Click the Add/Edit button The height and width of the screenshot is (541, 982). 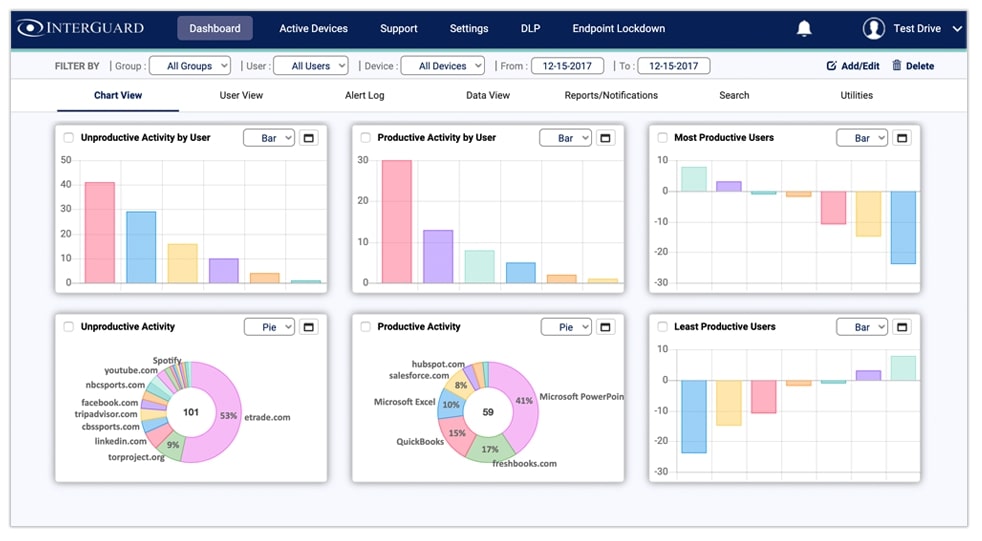coord(853,66)
